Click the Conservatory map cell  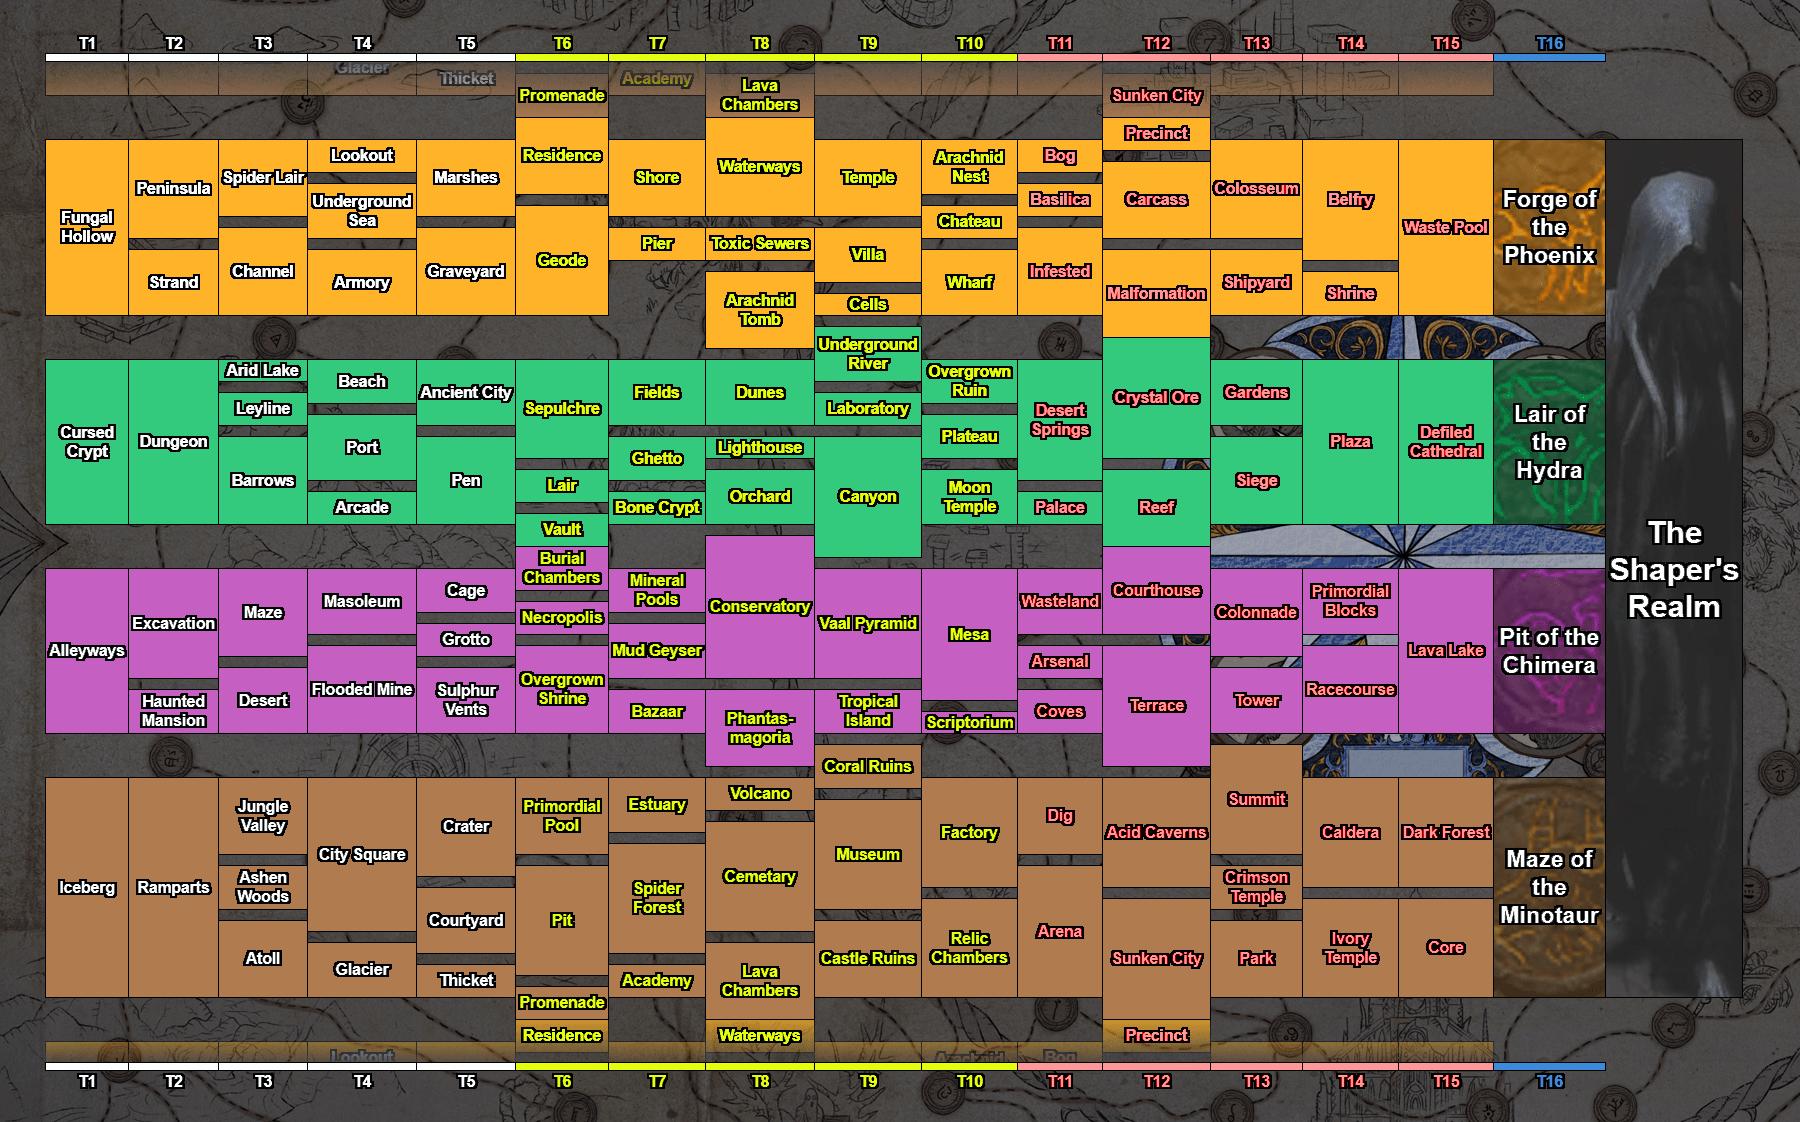760,606
